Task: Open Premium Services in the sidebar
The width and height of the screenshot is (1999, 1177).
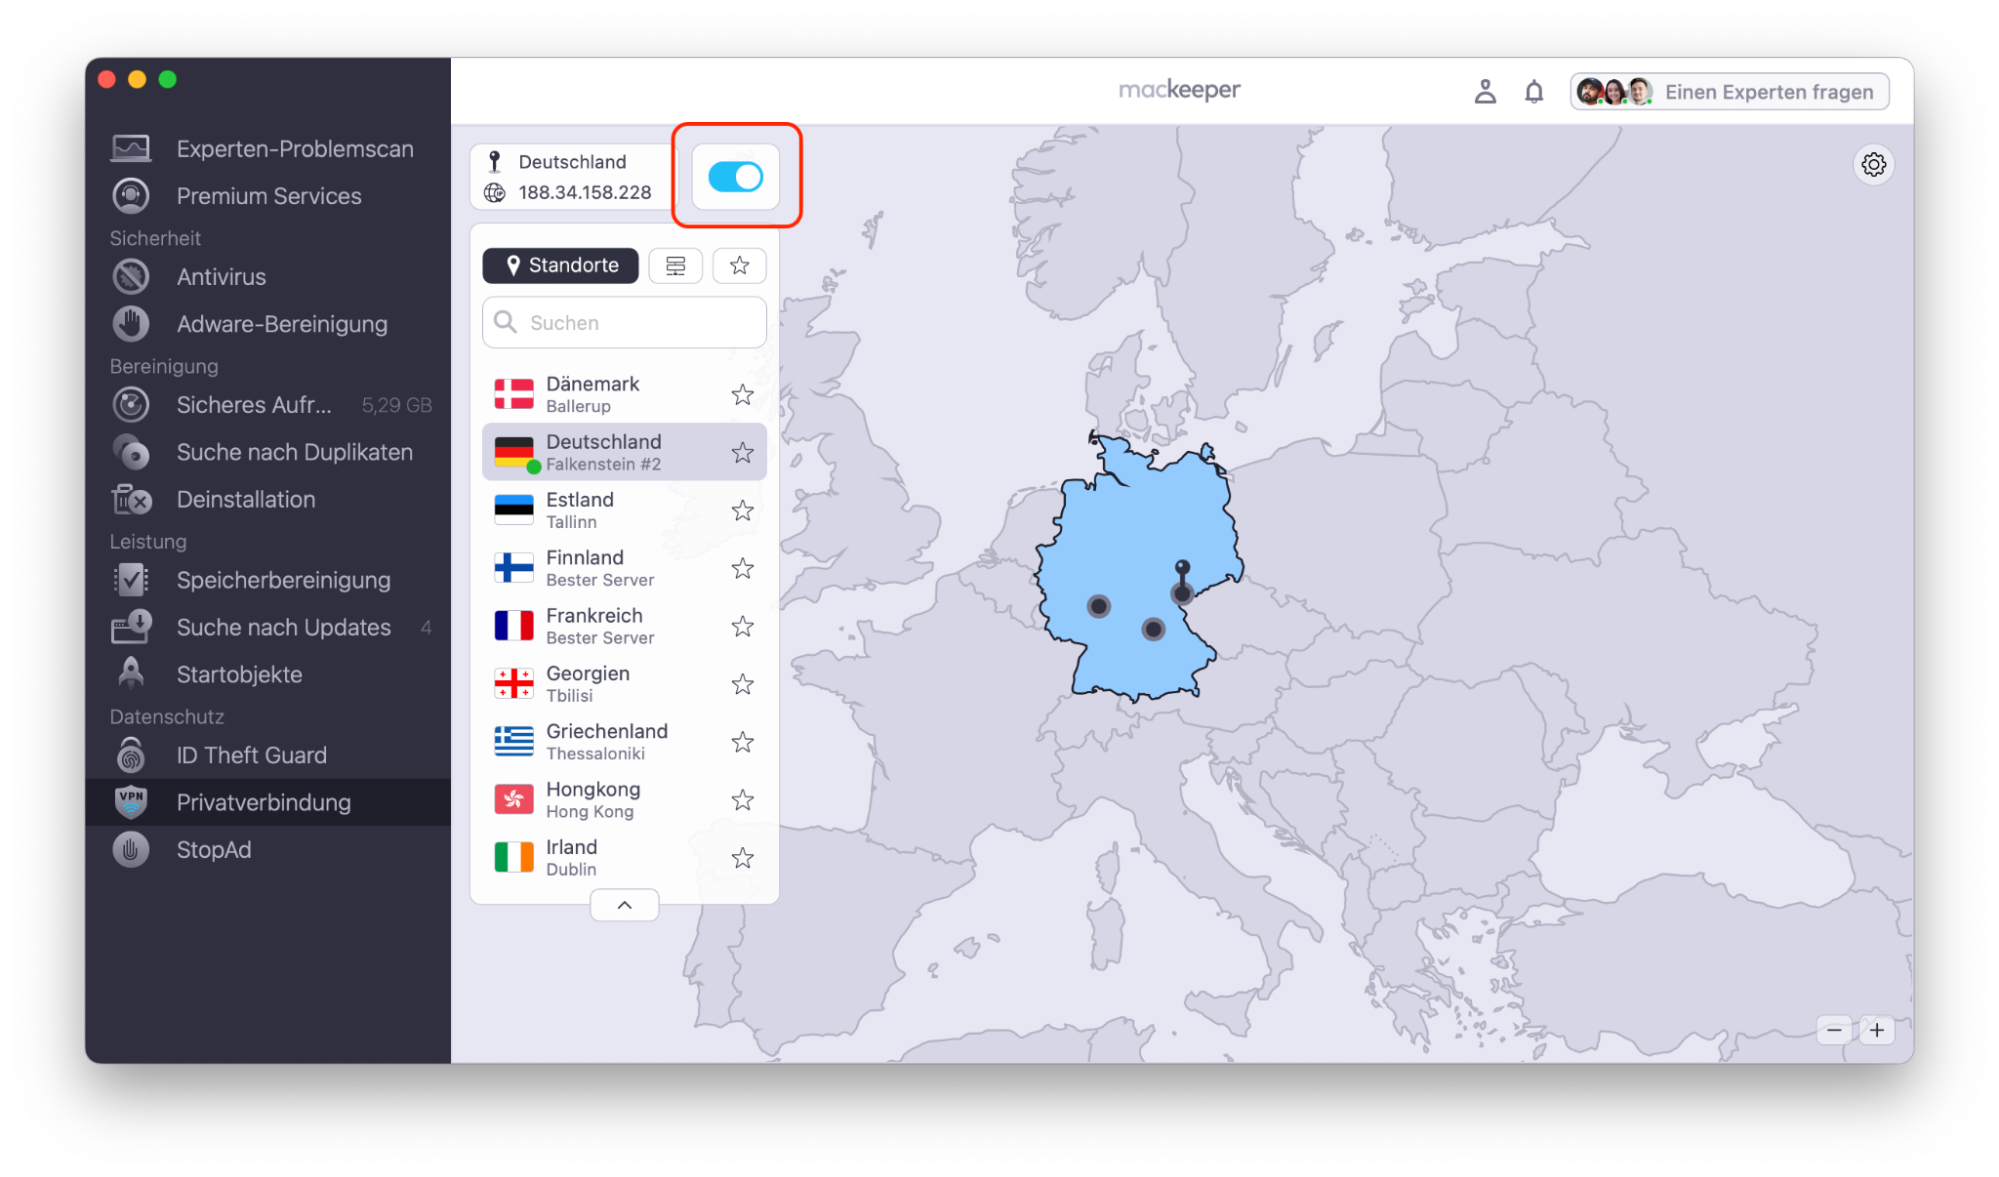Action: pyautogui.click(x=268, y=196)
